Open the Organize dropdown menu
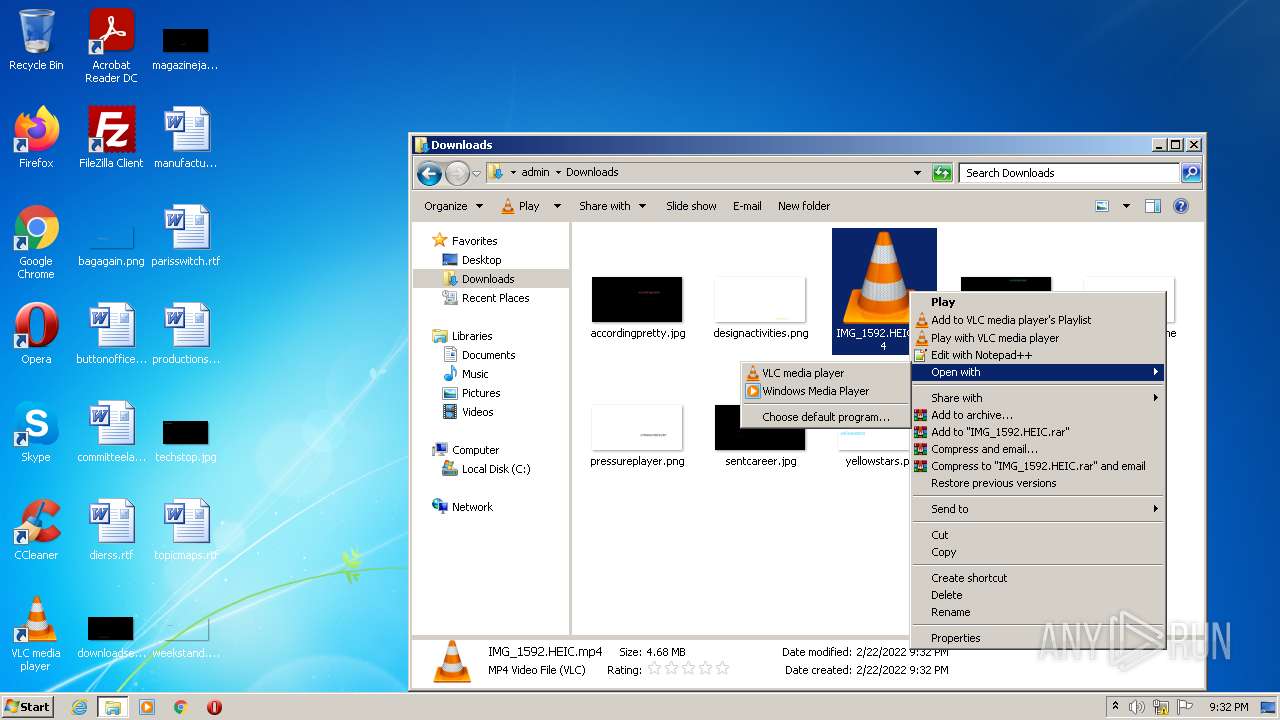The height and width of the screenshot is (720, 1280). 453,206
